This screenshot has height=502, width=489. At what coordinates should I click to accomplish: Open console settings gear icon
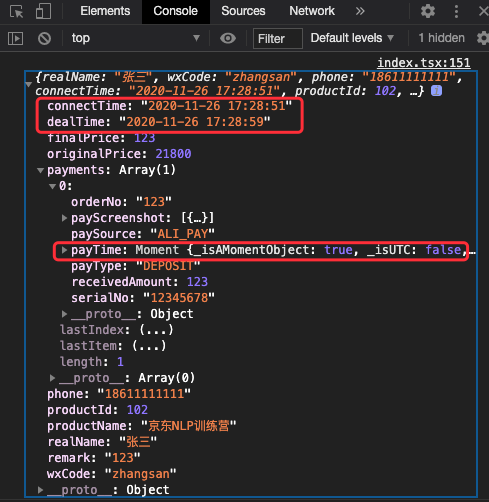[x=482, y=38]
